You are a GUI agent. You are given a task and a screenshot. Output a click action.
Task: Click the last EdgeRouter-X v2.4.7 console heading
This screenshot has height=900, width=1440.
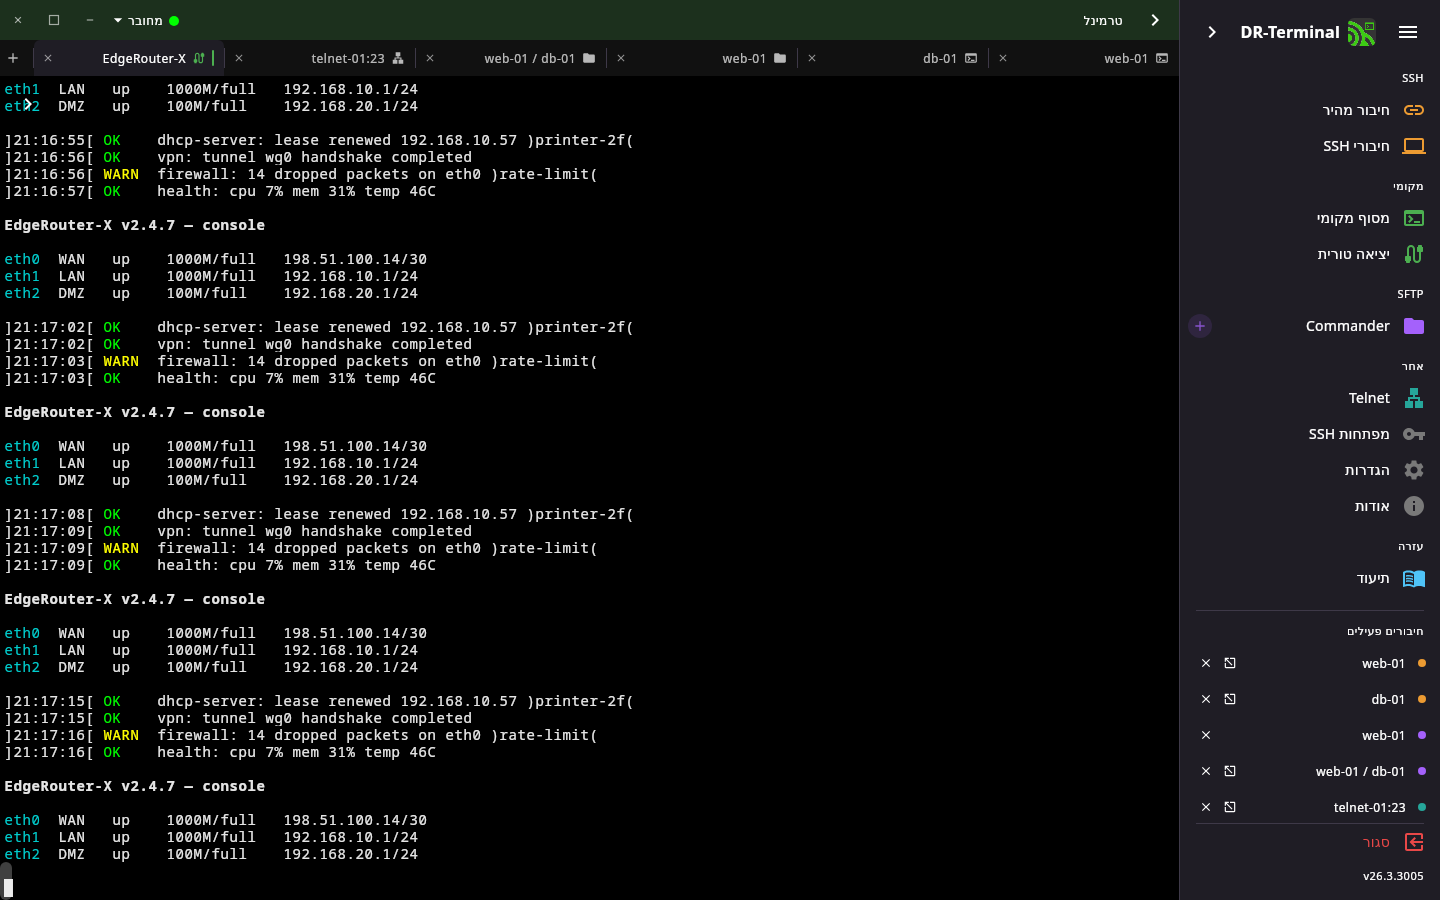[x=135, y=786]
